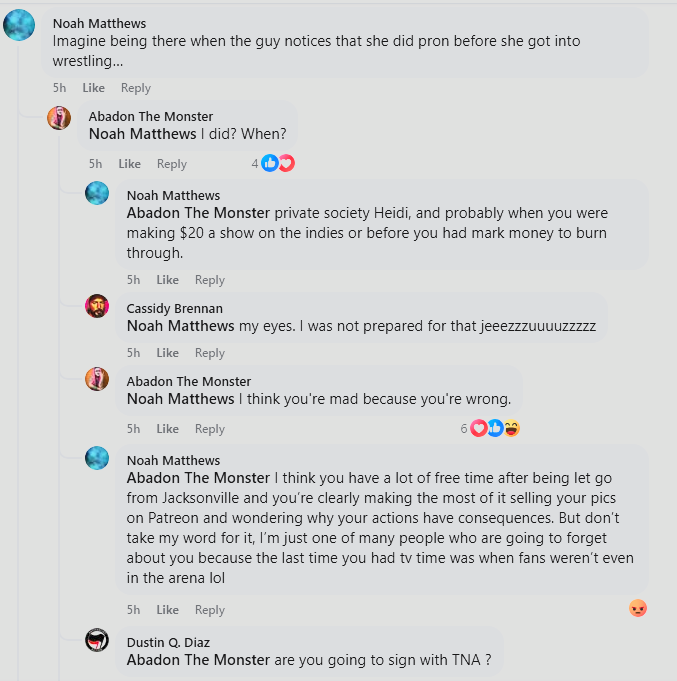Reply to the Jacksonville comment
This screenshot has width=677, height=681.
click(x=209, y=610)
